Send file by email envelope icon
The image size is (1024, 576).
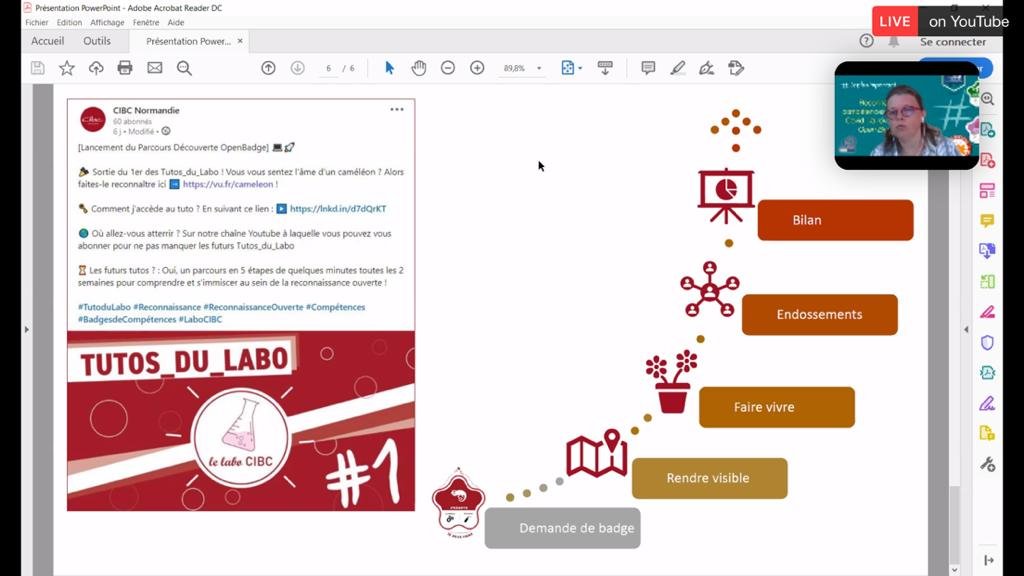coord(155,68)
